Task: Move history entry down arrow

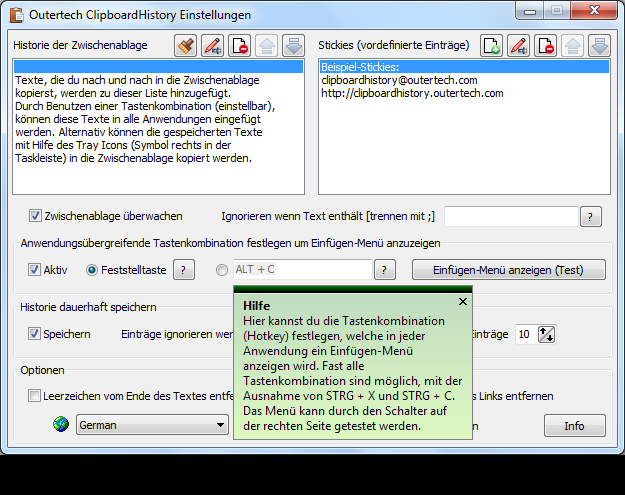Action: tap(294, 45)
